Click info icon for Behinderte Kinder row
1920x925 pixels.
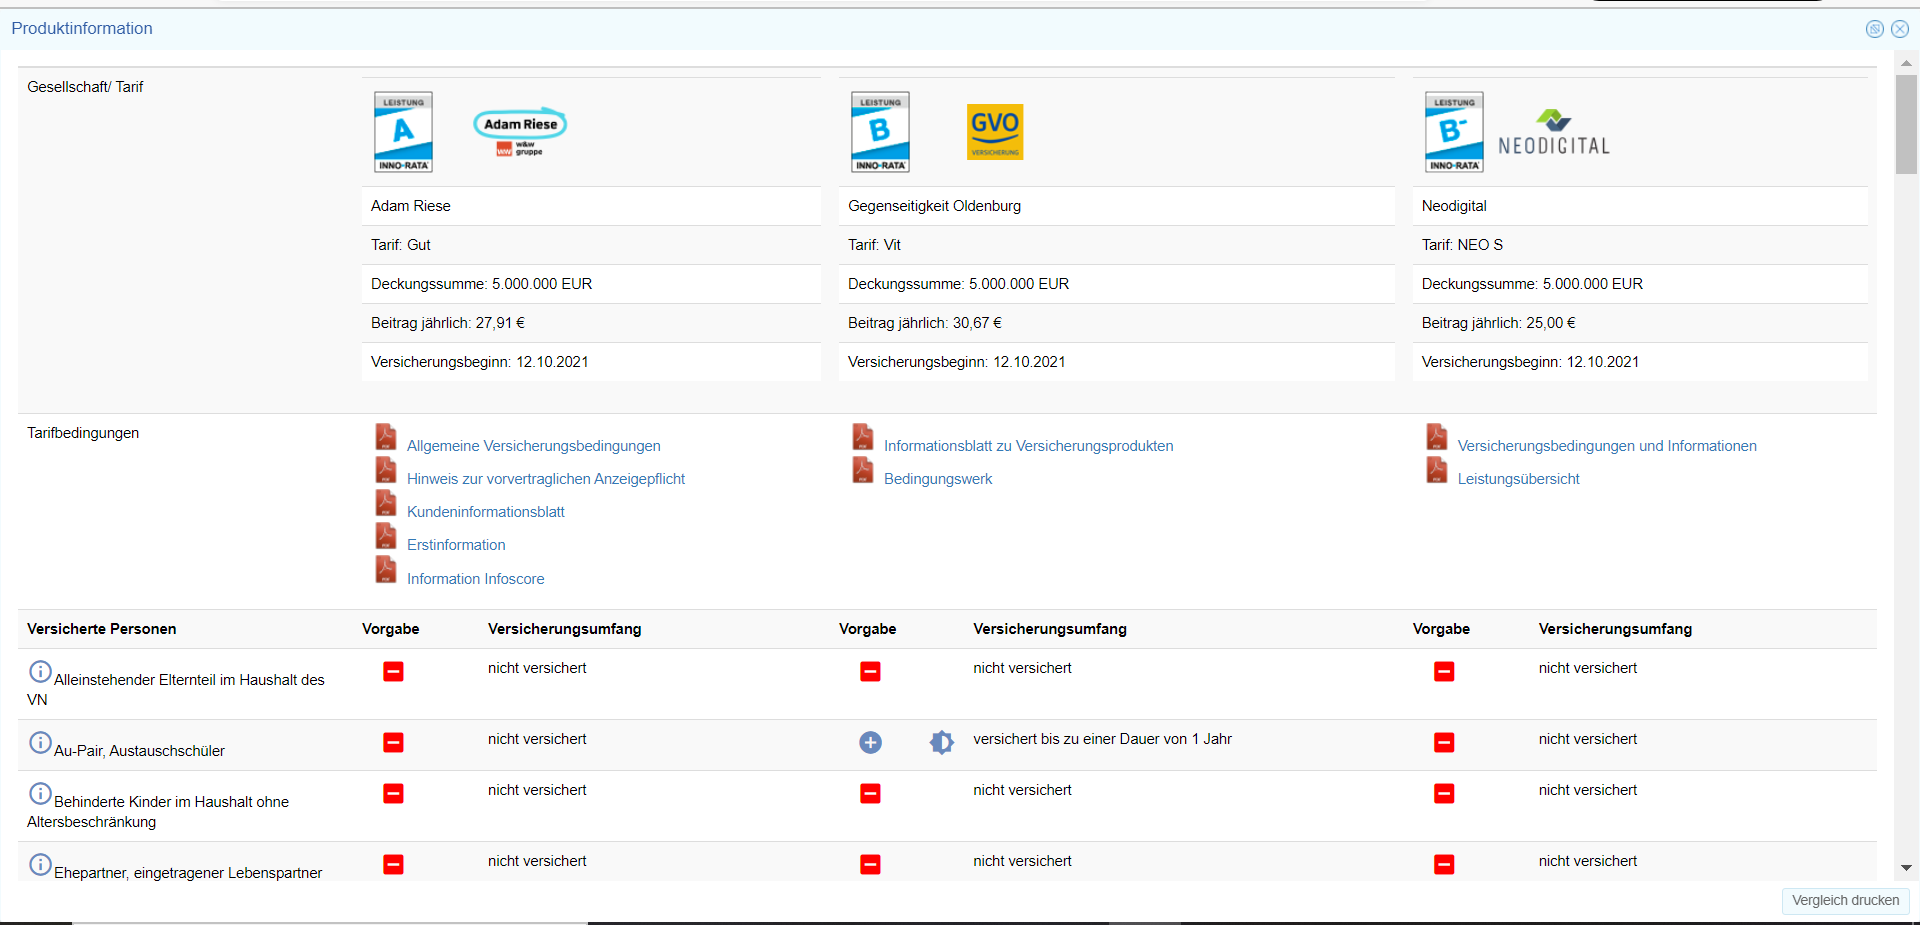[40, 794]
